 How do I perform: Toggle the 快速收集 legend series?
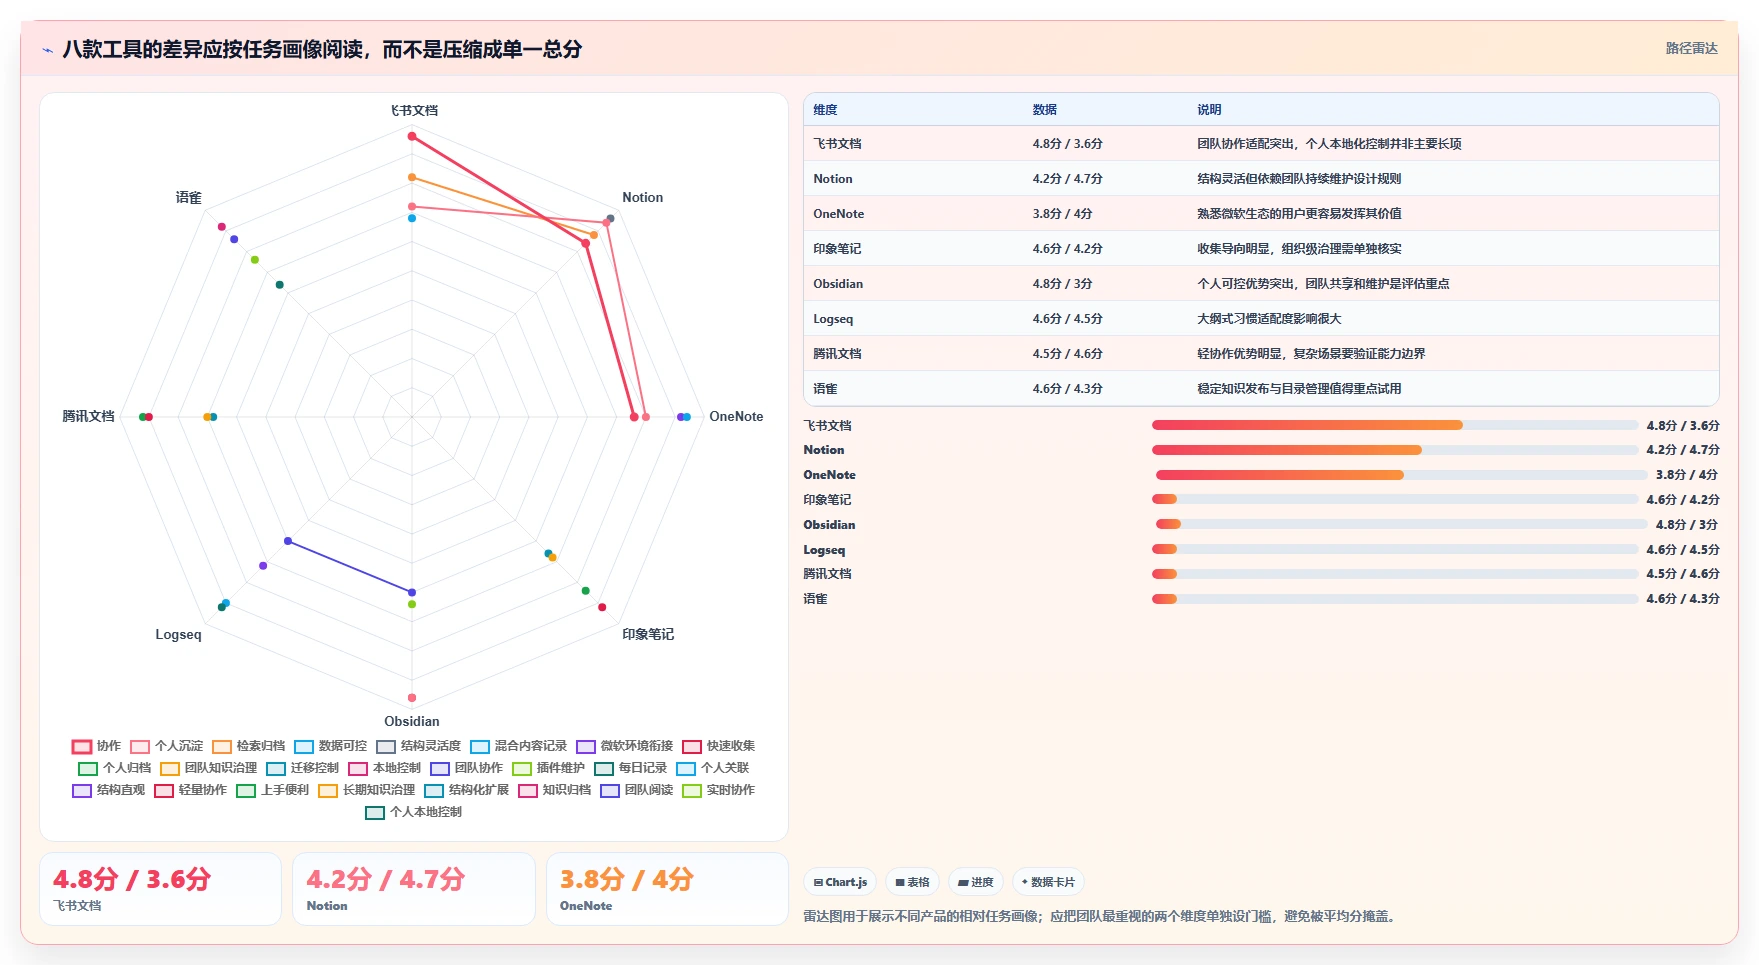pos(718,746)
